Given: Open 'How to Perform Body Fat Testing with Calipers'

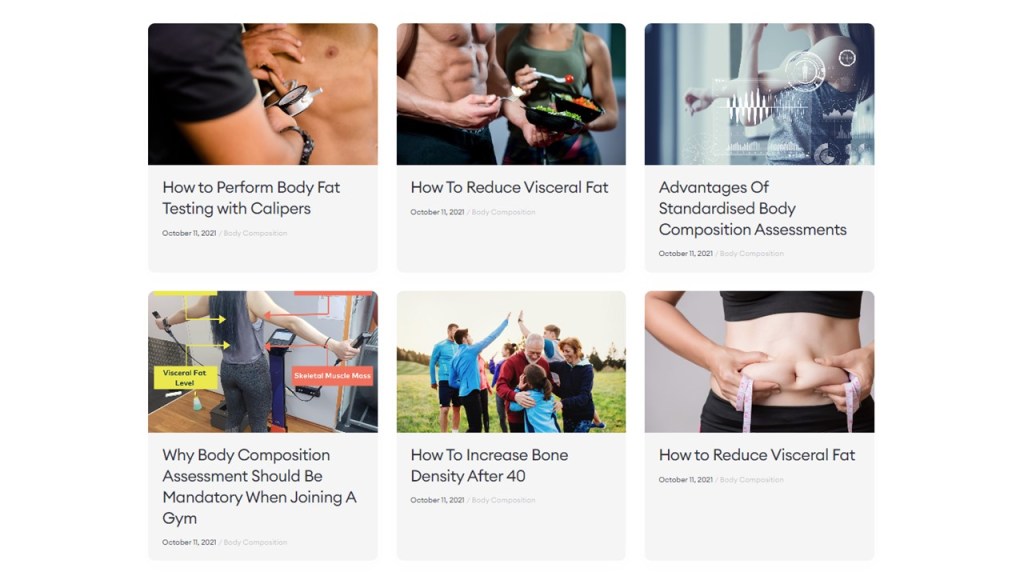Looking at the screenshot, I should click(x=251, y=198).
